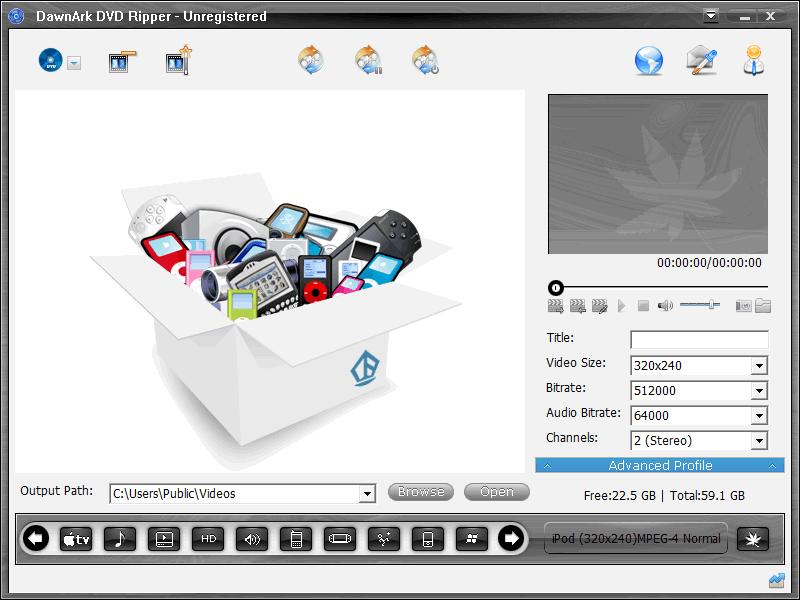Select the music note audio profile category
This screenshot has width=800, height=600.
click(120, 539)
